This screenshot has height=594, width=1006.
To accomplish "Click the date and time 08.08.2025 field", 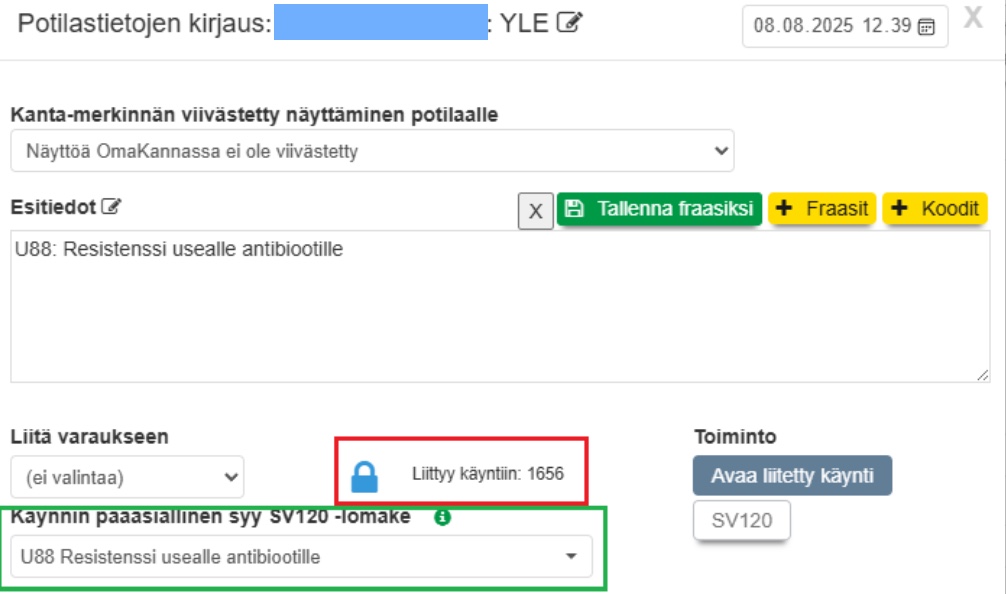I will [x=832, y=27].
